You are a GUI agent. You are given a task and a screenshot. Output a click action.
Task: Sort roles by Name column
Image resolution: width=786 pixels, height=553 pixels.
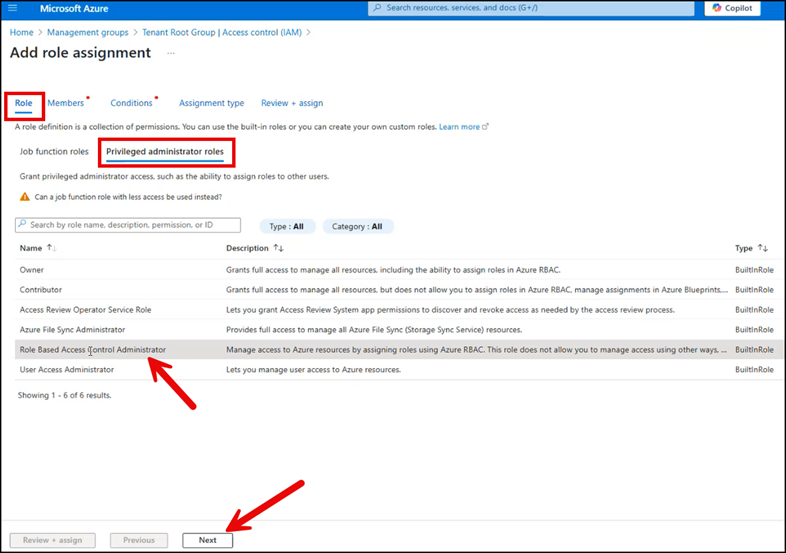(38, 248)
